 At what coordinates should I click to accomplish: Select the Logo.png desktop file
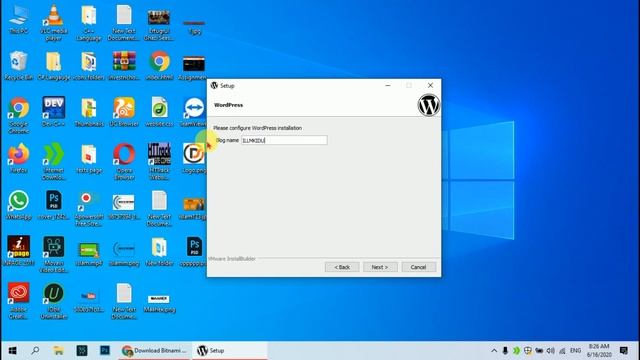coord(194,158)
